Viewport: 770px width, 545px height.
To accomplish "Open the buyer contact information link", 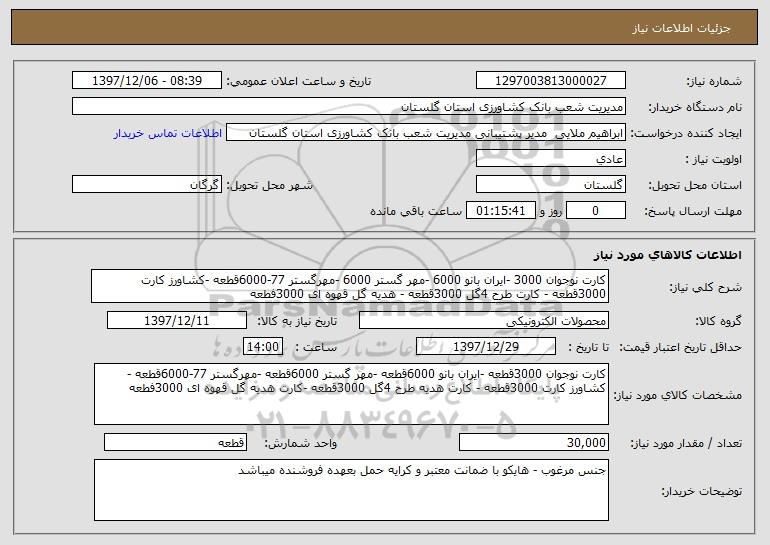I will click(168, 133).
